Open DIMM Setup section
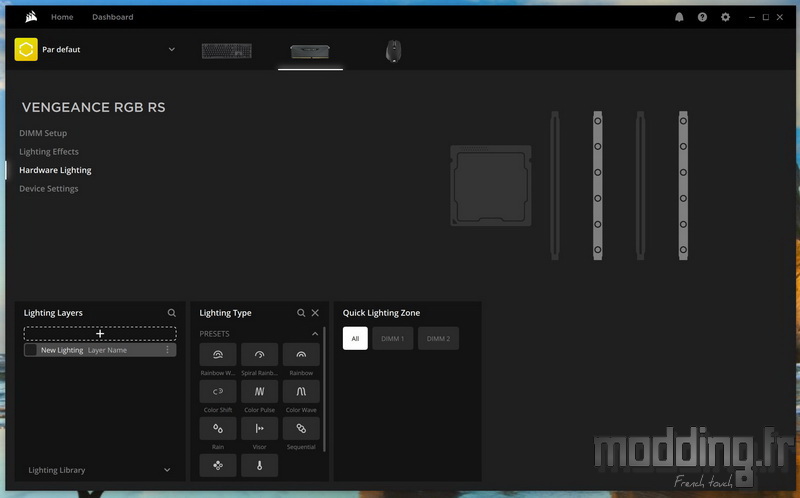This screenshot has height=498, width=800. [x=43, y=133]
